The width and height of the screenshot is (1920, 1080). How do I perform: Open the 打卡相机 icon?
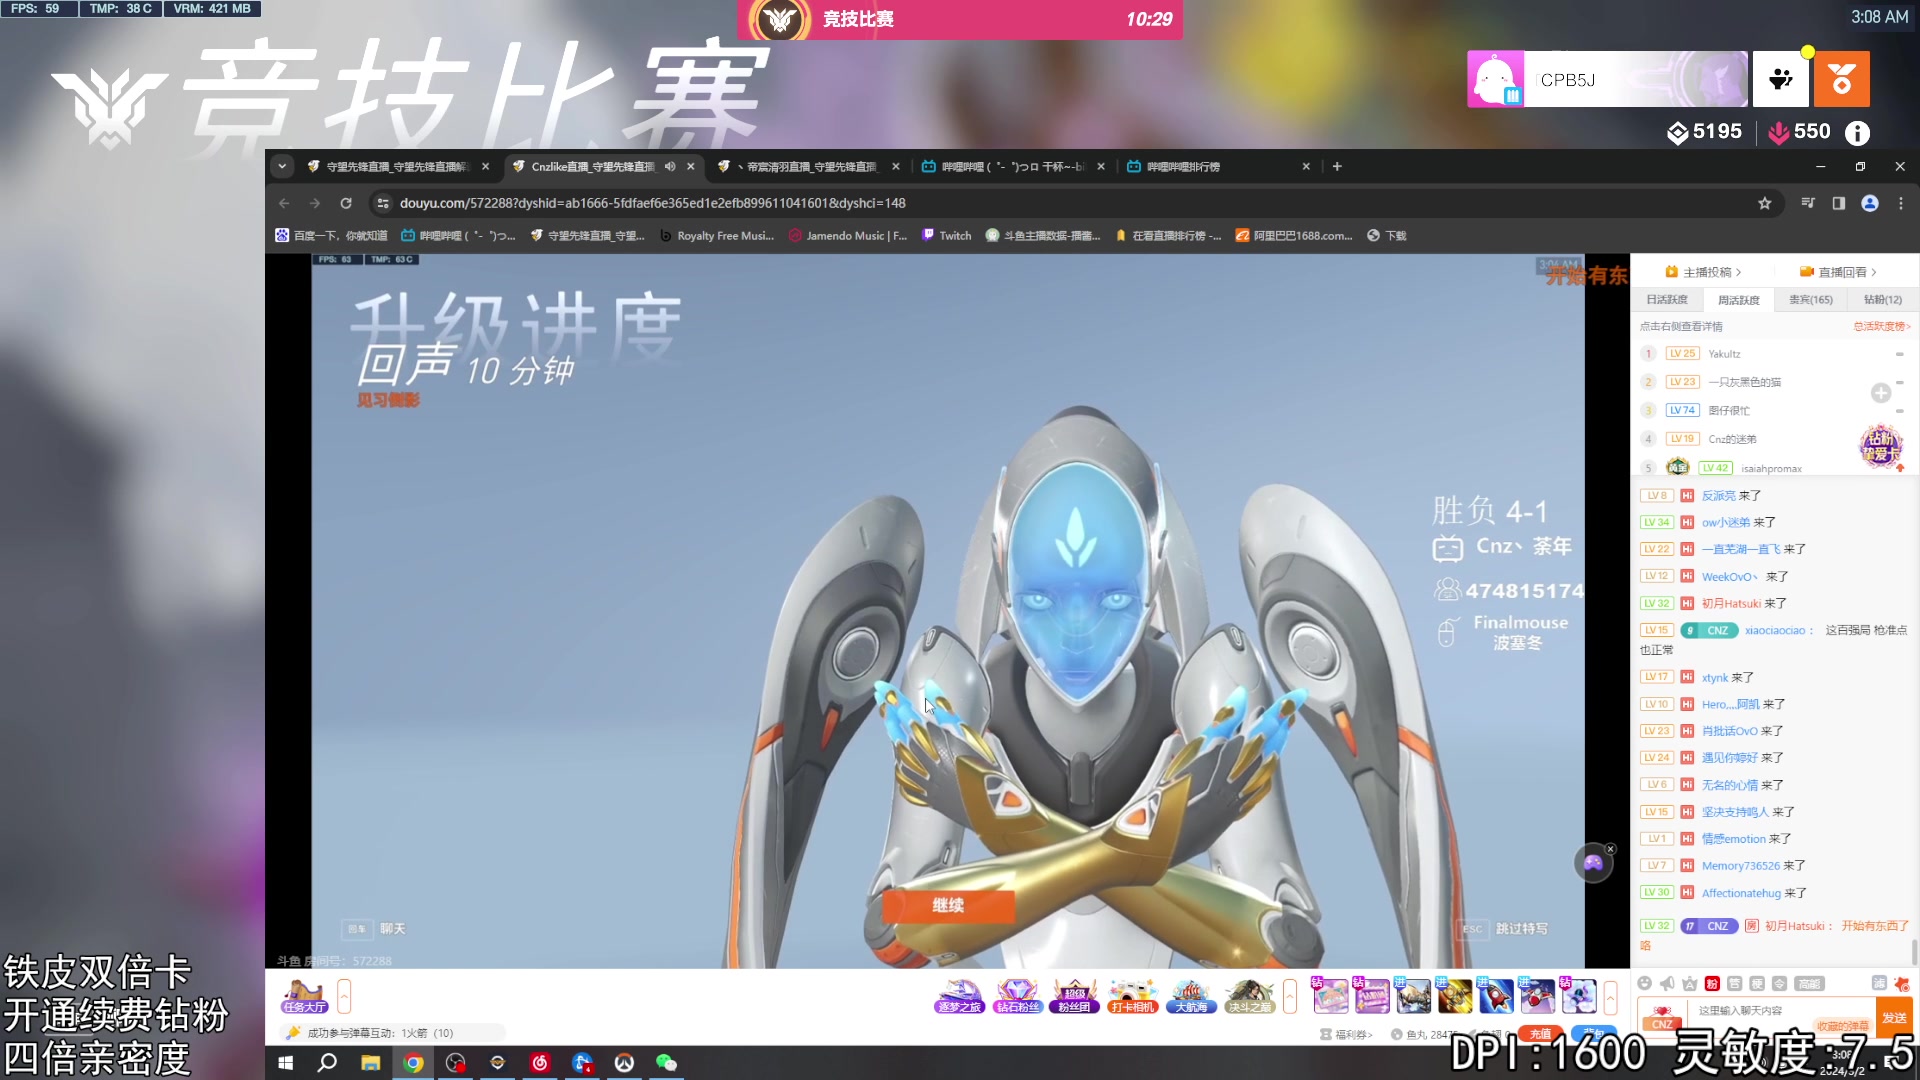pyautogui.click(x=1133, y=996)
